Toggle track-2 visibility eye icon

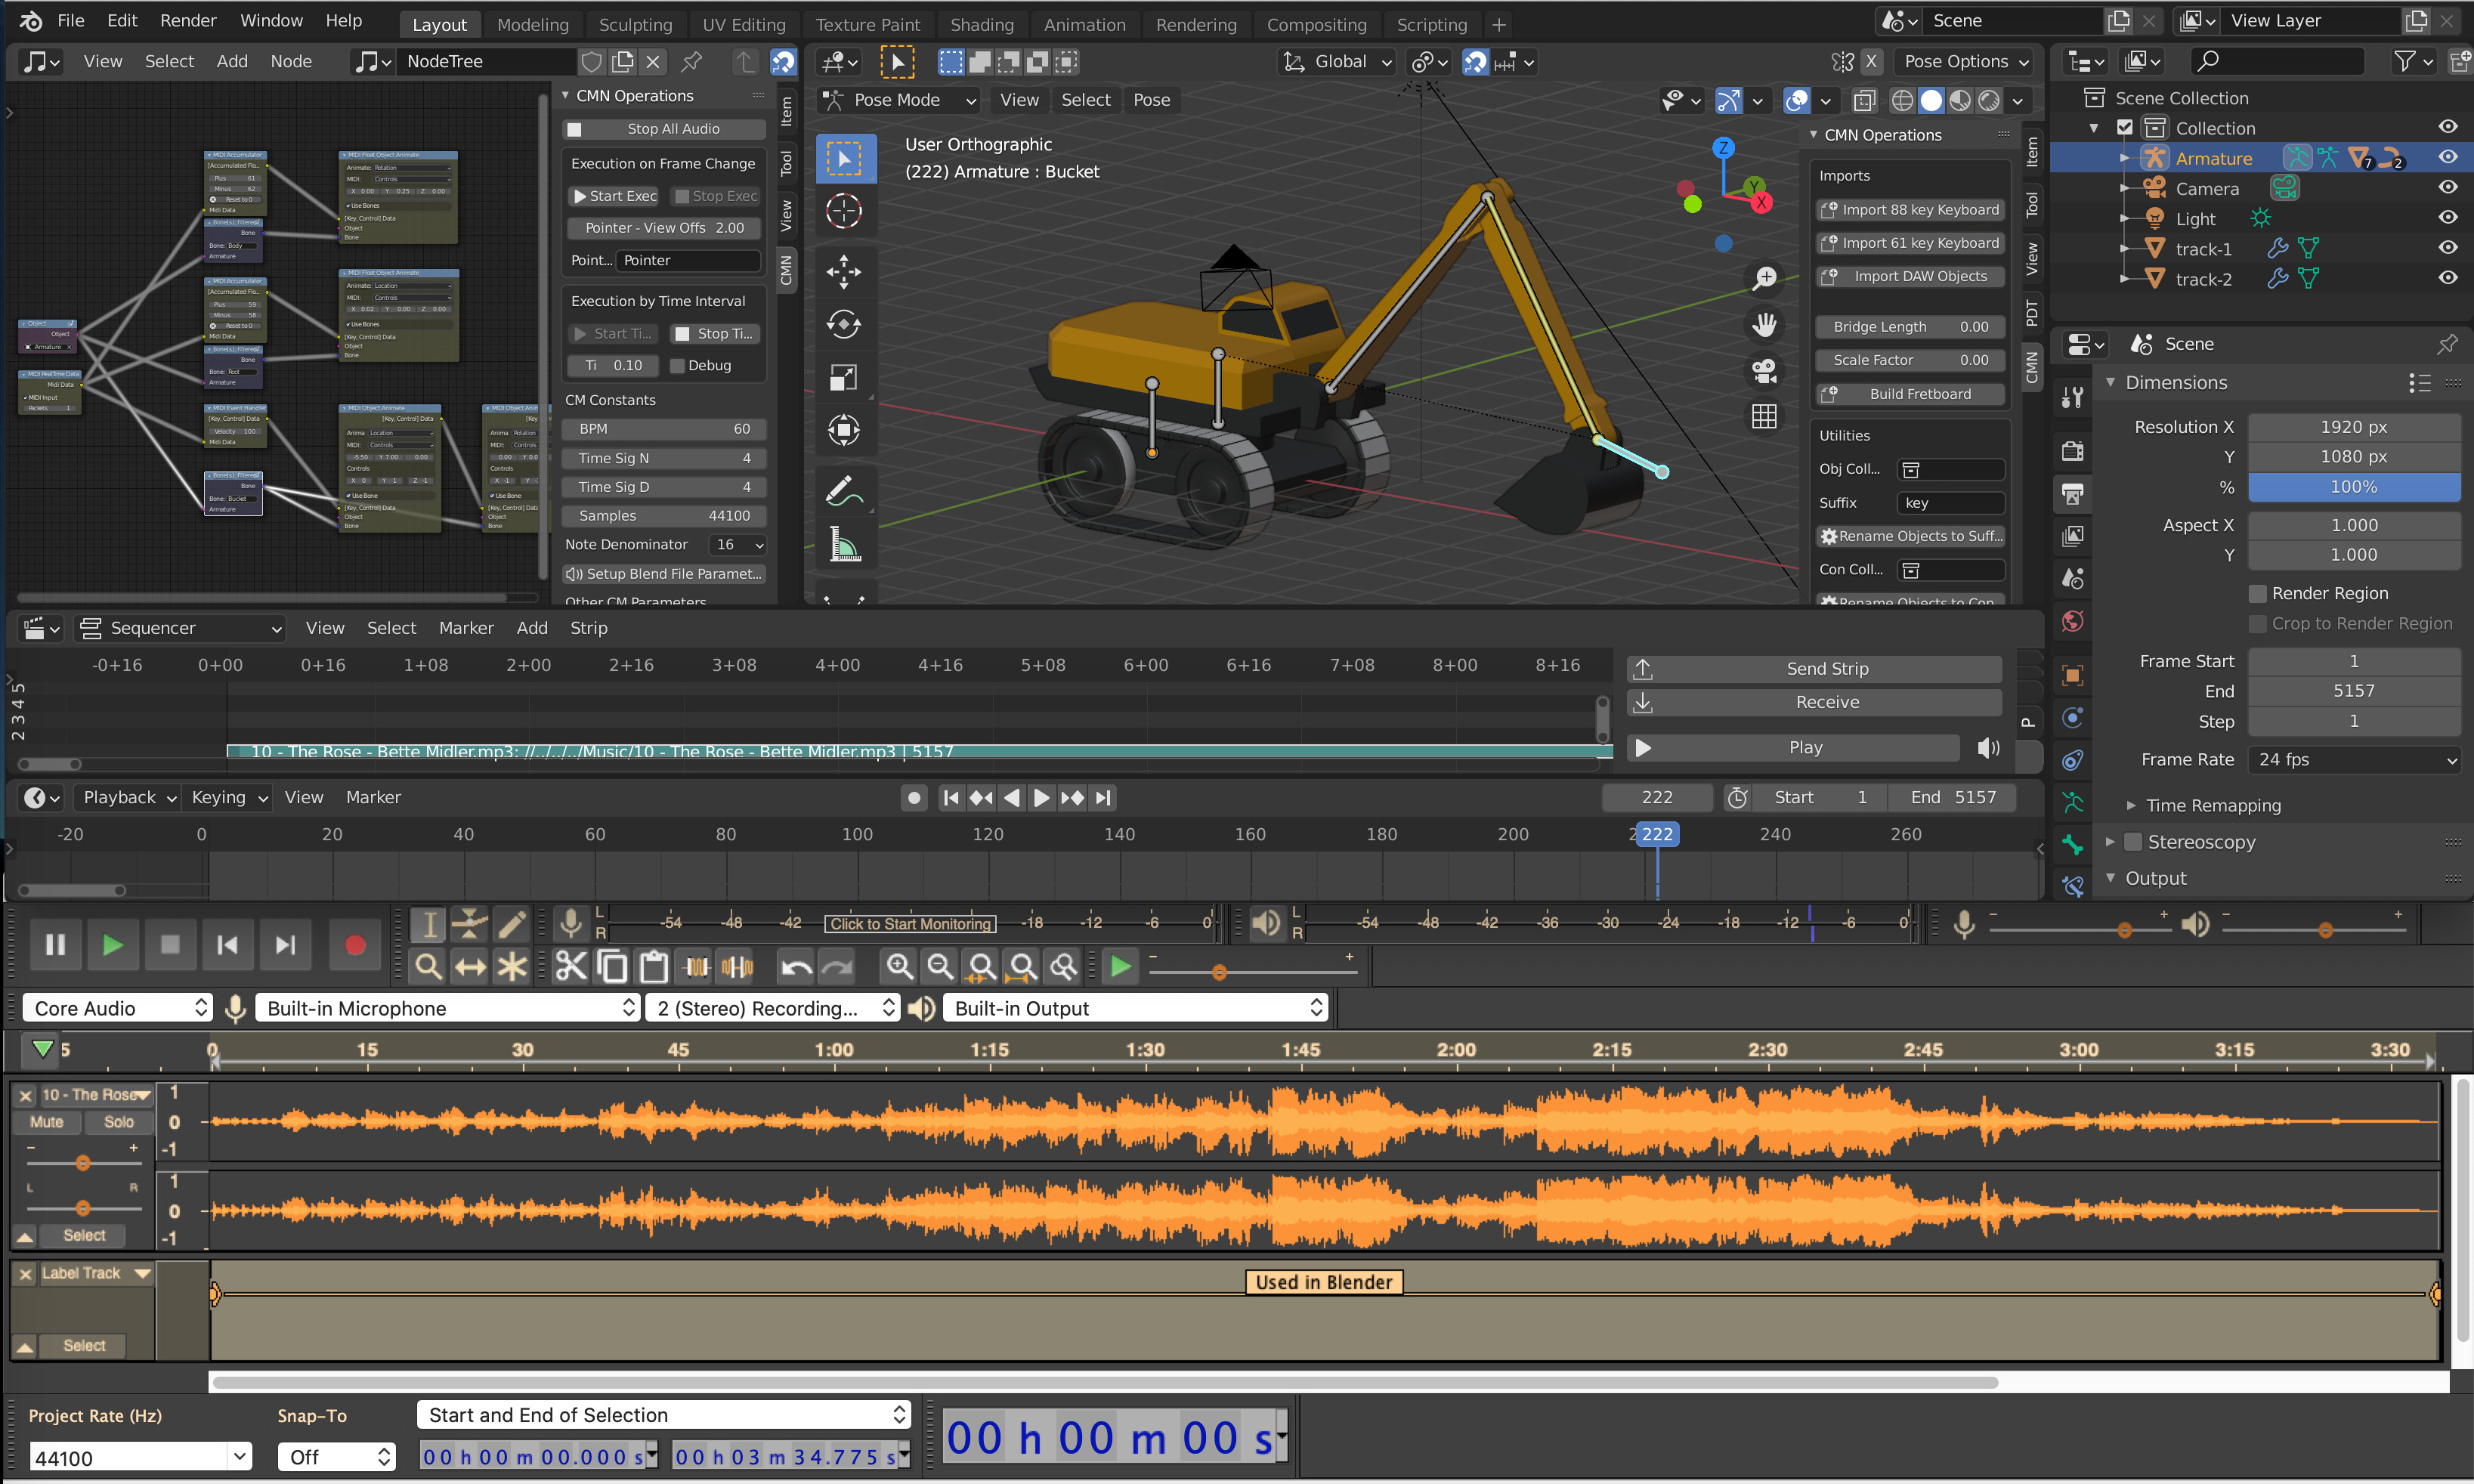pos(2447,278)
